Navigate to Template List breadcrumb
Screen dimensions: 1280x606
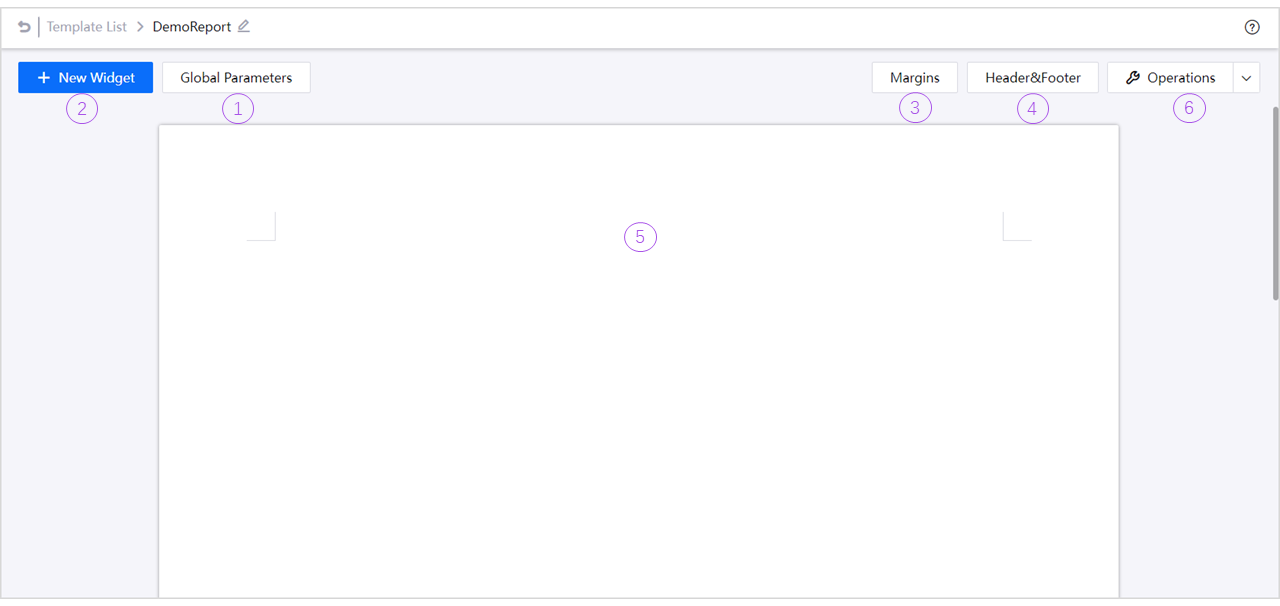click(x=86, y=27)
